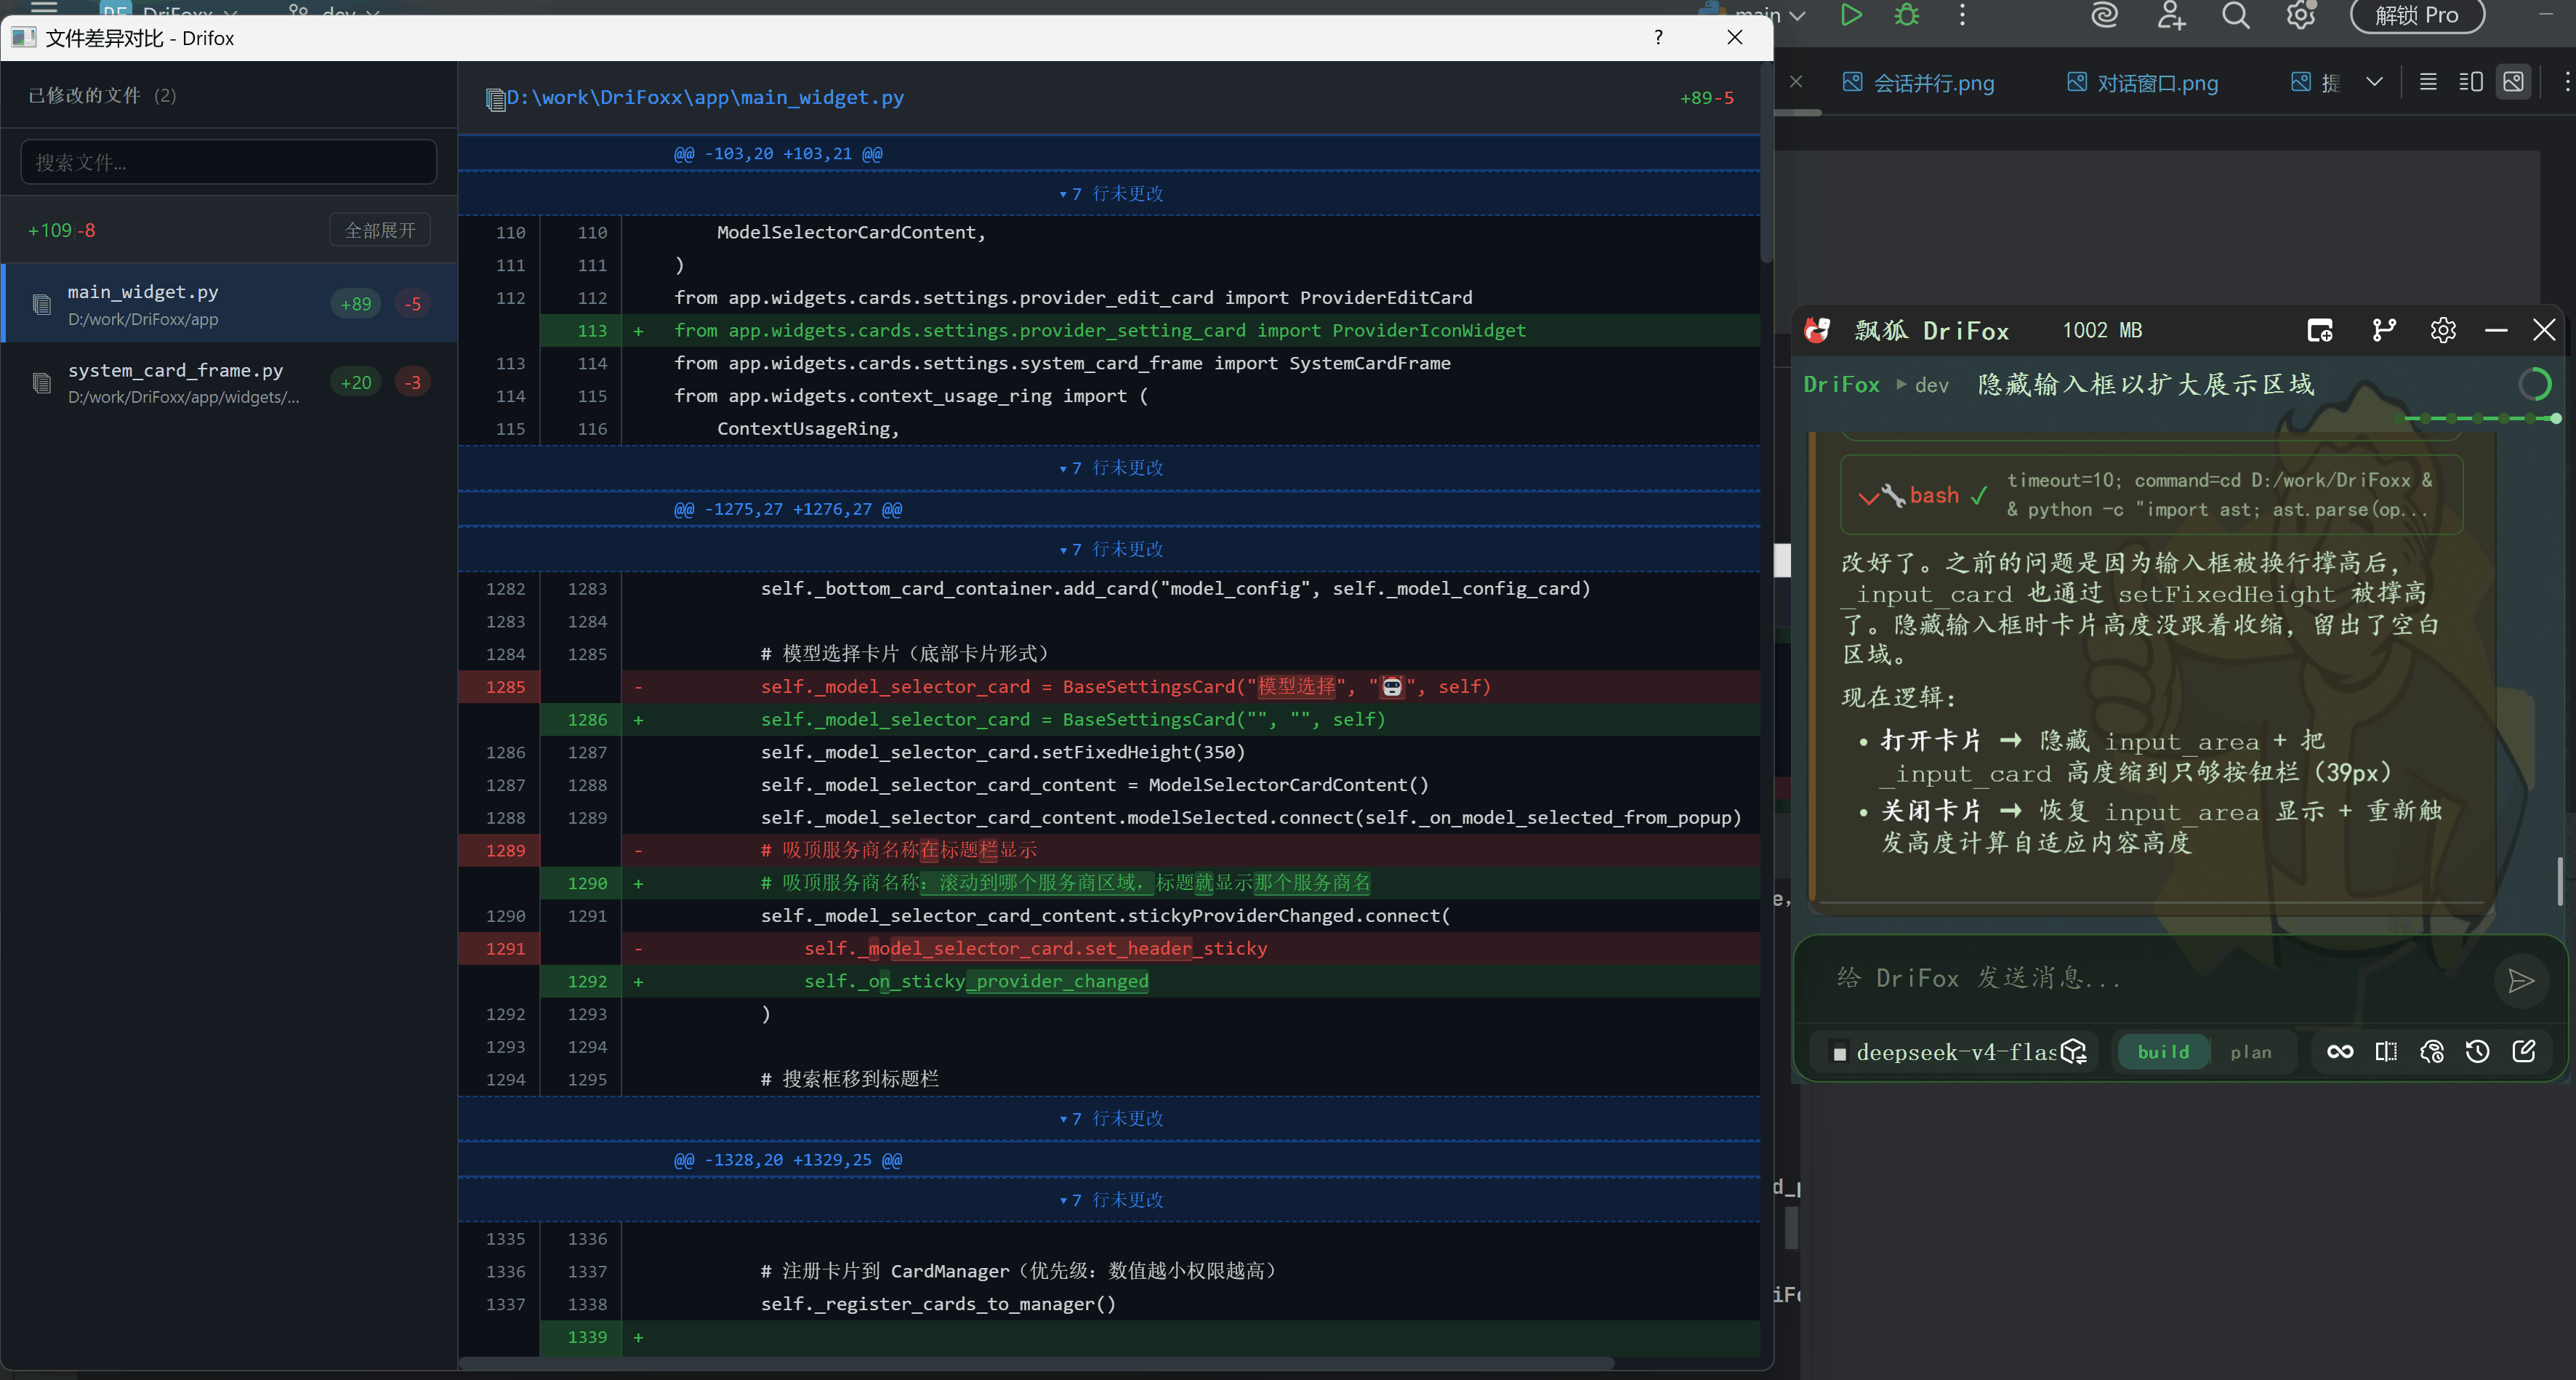Switch to the 对话窗口.png tab
Image resolution: width=2576 pixels, height=1380 pixels.
point(2143,83)
